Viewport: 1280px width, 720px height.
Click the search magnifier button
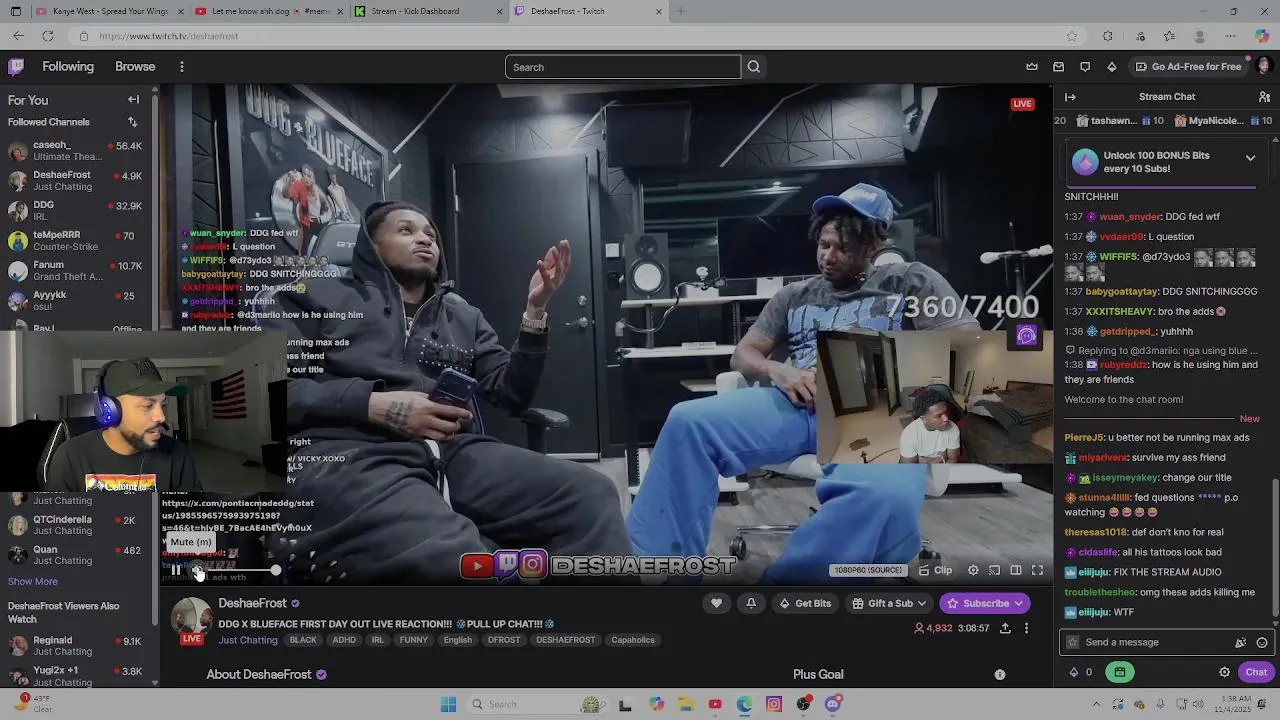[x=754, y=67]
